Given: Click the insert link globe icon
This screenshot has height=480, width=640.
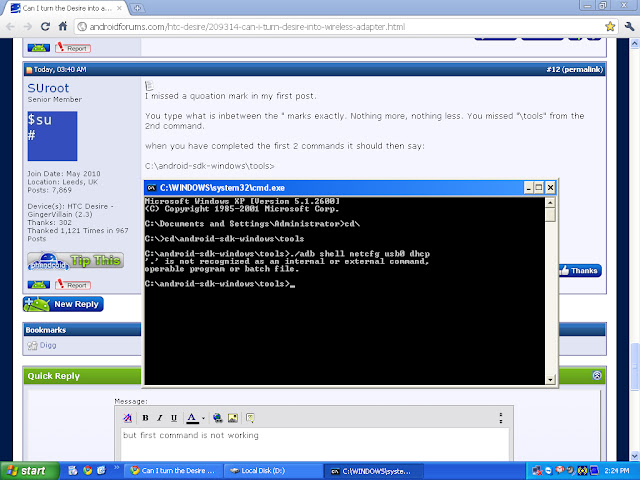Looking at the screenshot, I should pos(218,418).
